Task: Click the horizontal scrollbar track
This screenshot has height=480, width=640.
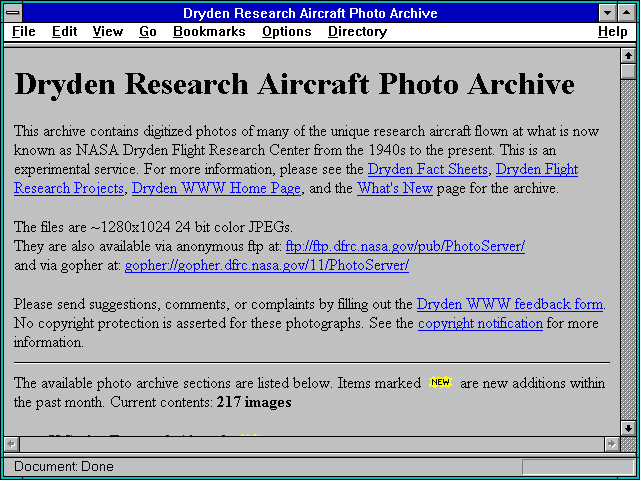Action: coord(311,444)
